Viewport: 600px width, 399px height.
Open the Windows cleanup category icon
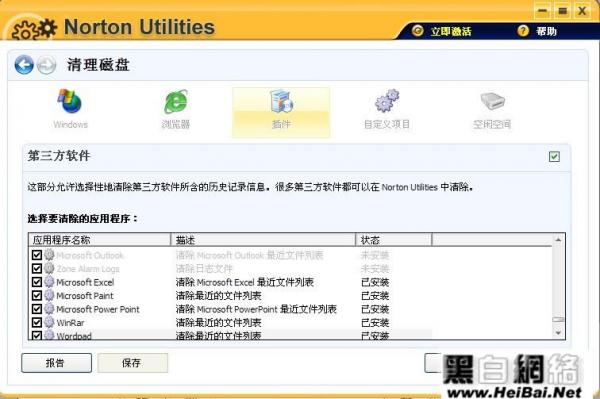[70, 102]
